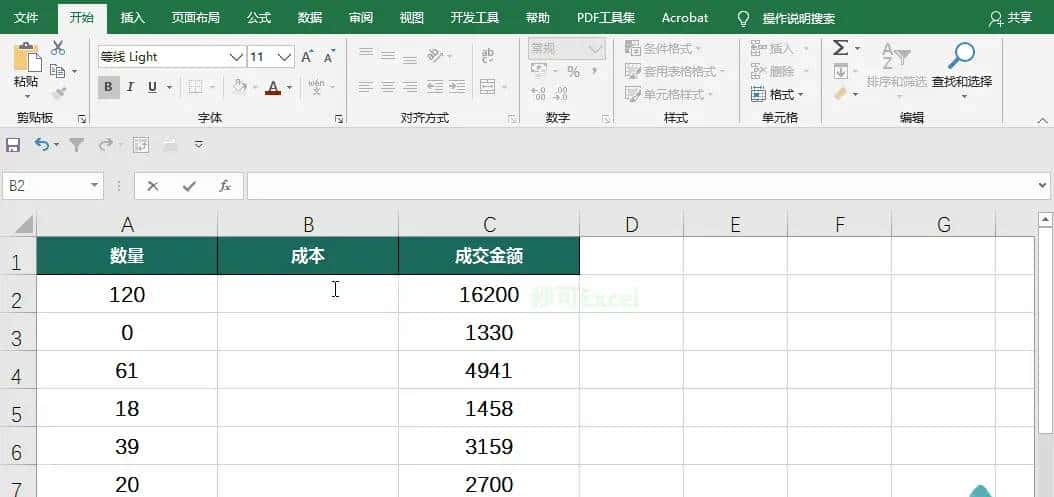
Task: Increase font size with the larger A icon
Action: pyautogui.click(x=307, y=56)
